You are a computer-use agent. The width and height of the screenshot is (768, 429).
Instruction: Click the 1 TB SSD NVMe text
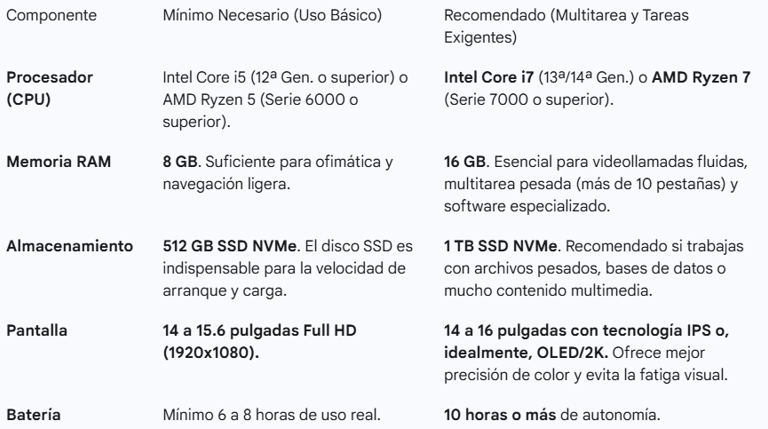pyautogui.click(x=501, y=246)
